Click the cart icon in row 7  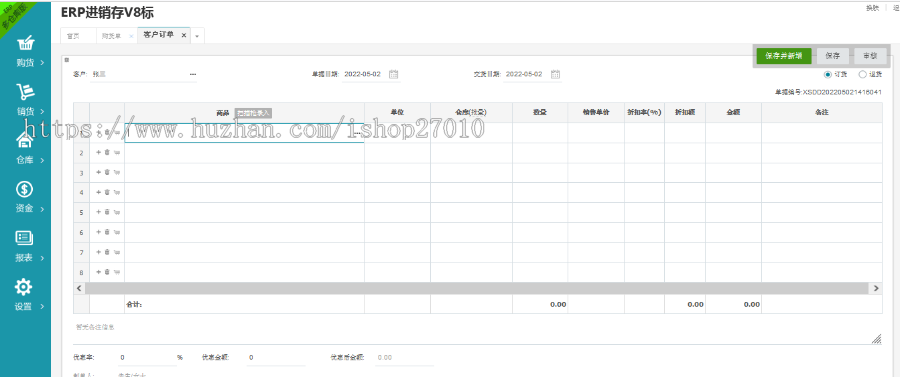coord(117,252)
